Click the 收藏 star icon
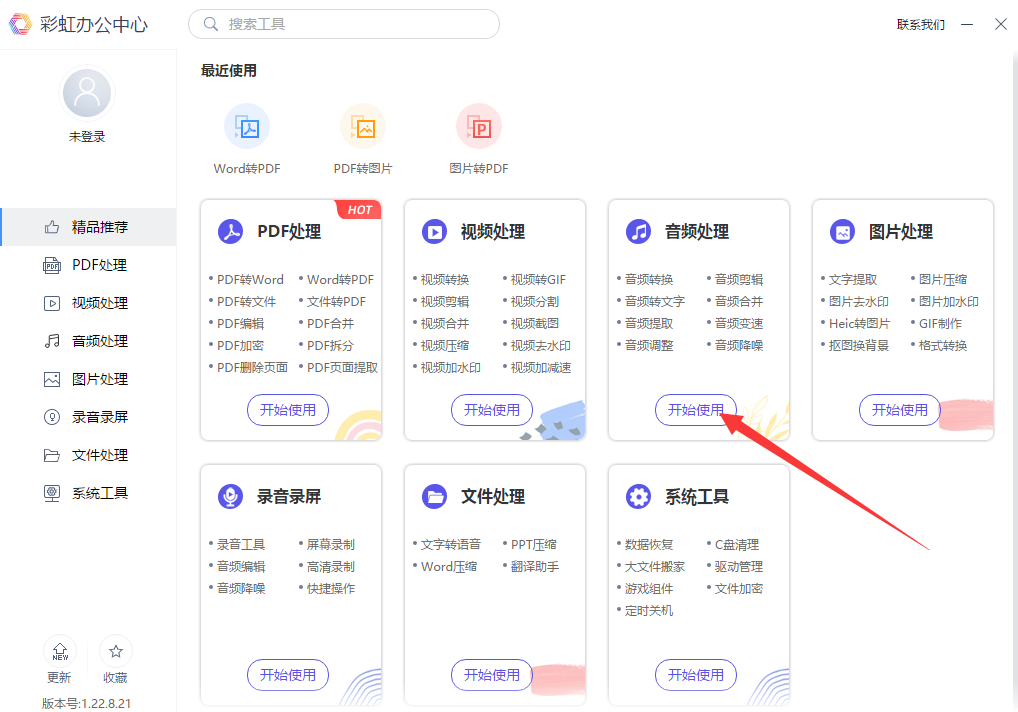This screenshot has height=712, width=1018. [116, 652]
